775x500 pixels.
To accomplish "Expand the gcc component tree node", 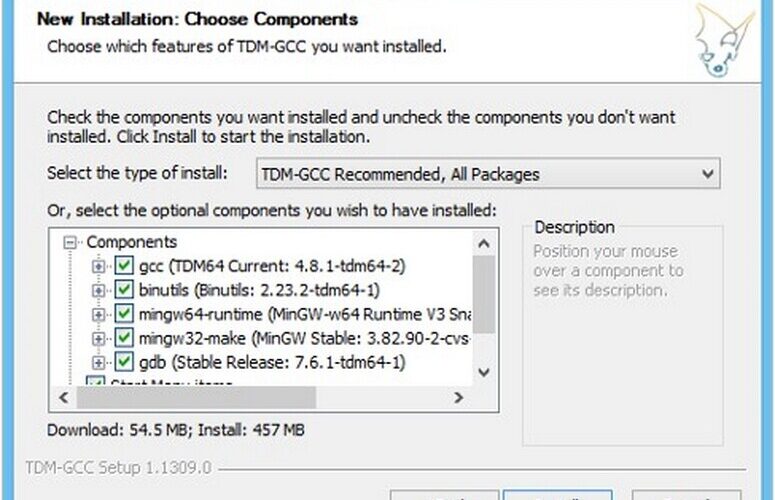I will [98, 266].
